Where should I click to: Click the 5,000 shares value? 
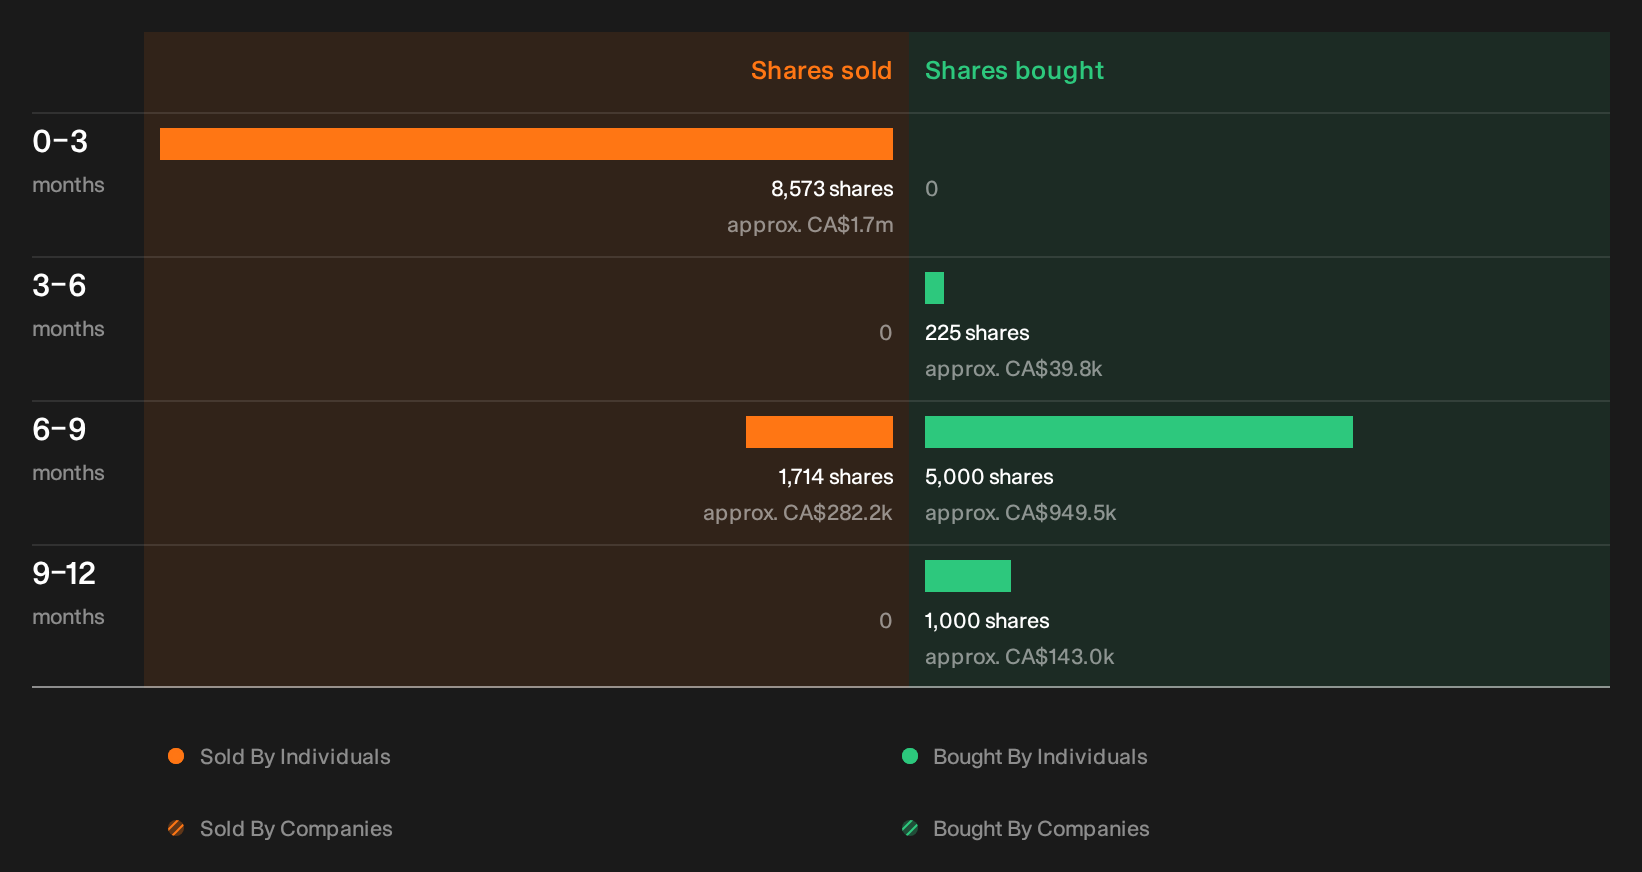989,477
